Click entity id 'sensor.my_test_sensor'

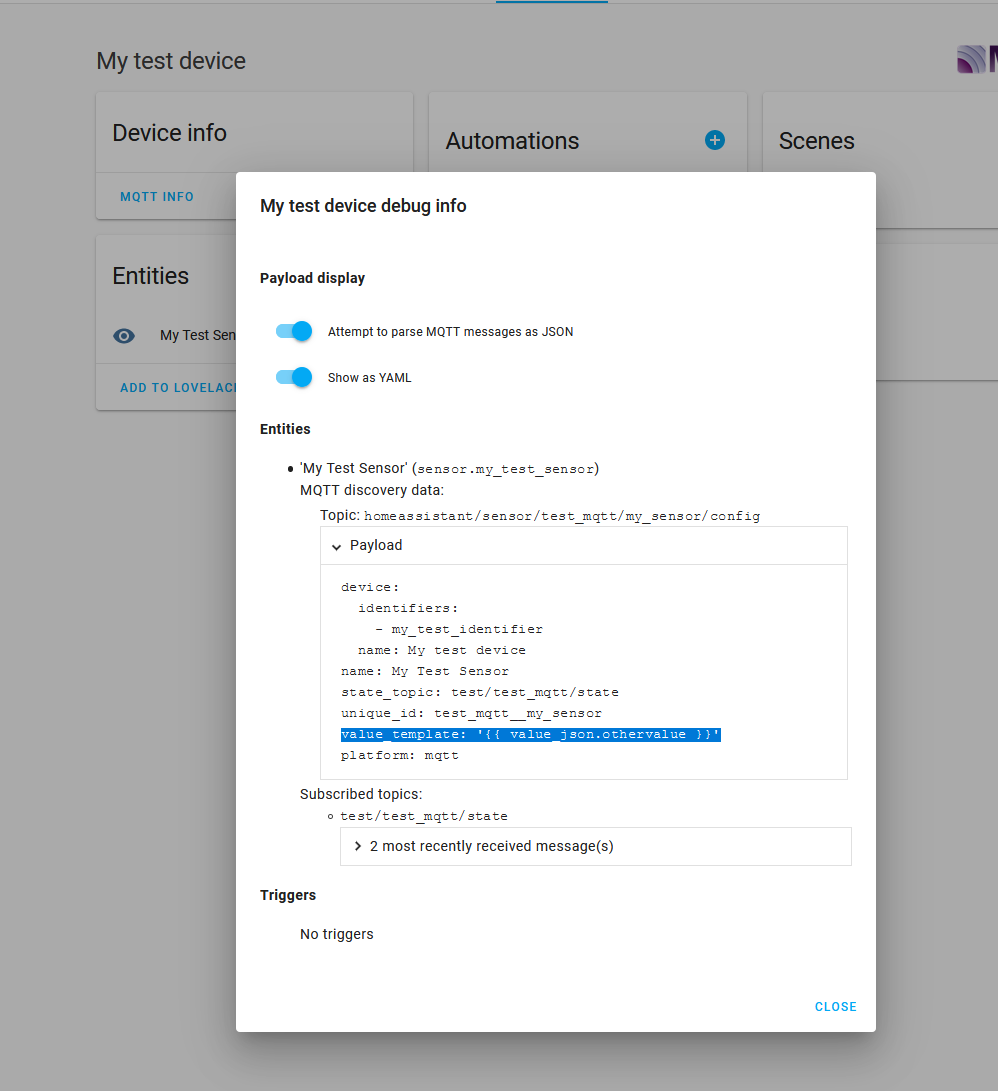tap(505, 469)
